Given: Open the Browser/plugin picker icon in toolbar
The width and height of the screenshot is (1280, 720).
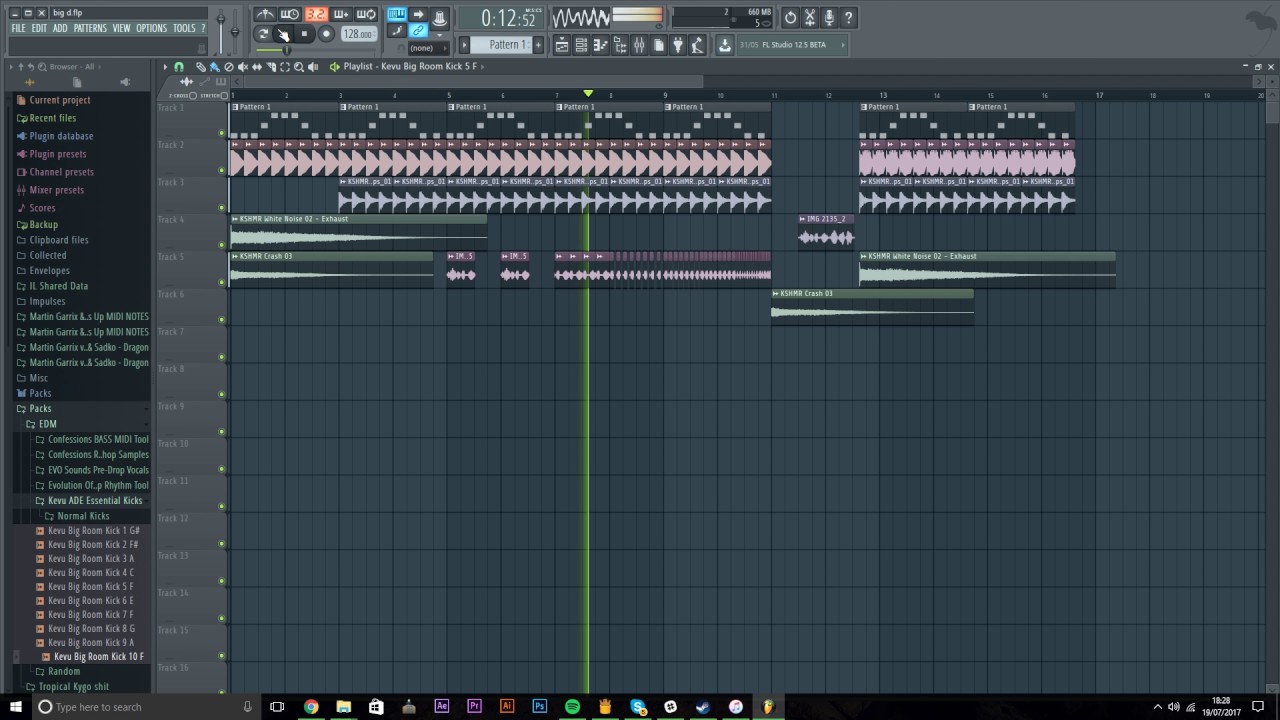Looking at the screenshot, I should click(x=620, y=45).
